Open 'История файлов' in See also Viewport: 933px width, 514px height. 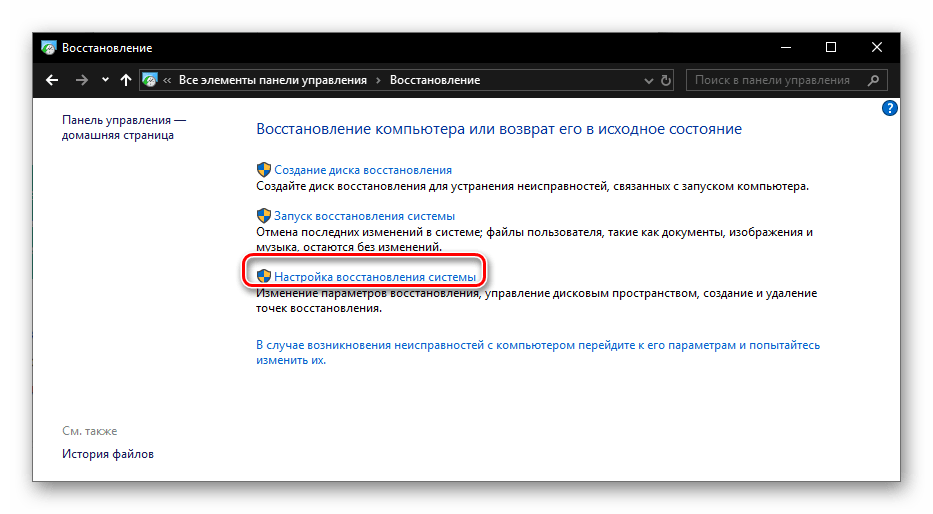tap(108, 454)
